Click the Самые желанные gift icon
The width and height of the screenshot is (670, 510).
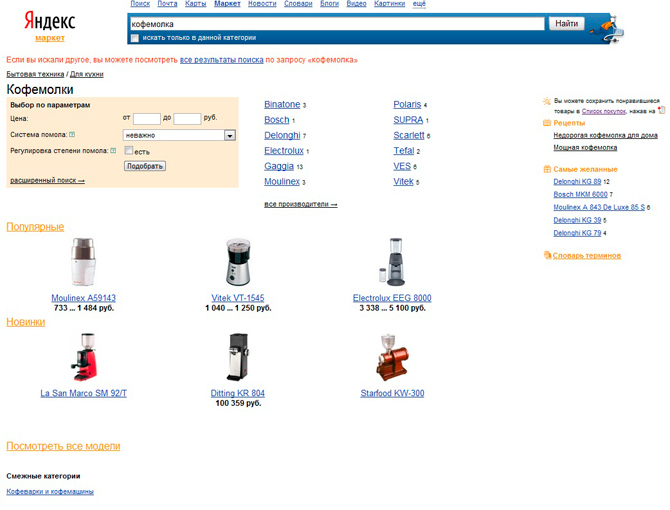tap(547, 169)
